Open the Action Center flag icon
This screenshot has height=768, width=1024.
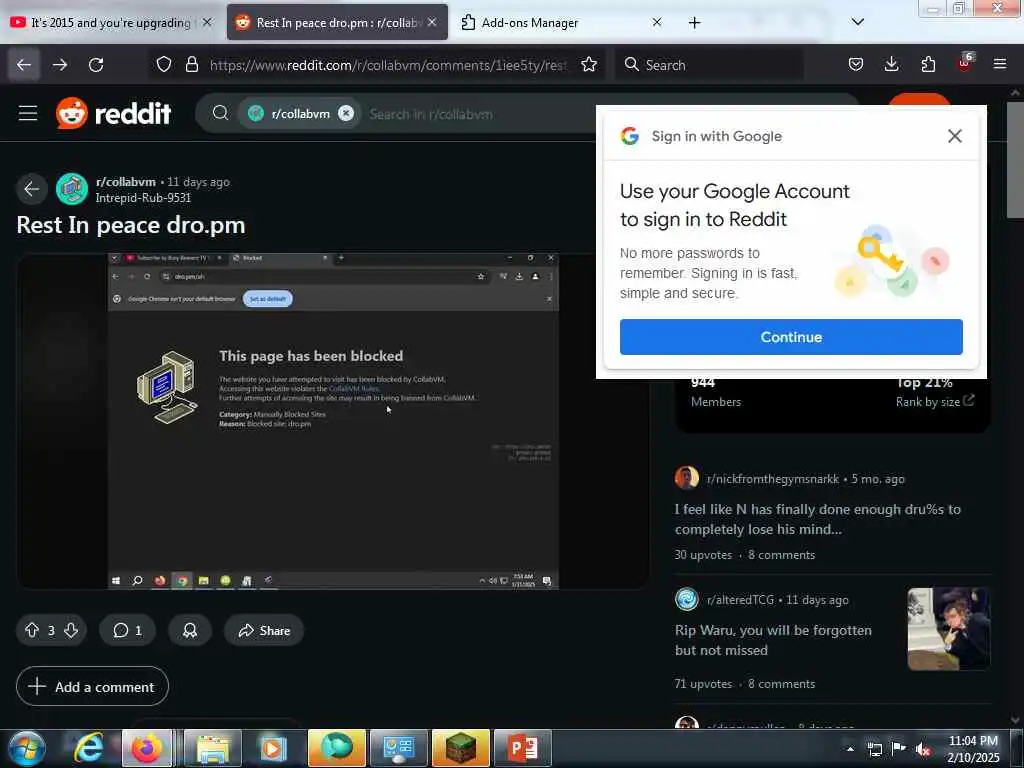[x=898, y=749]
